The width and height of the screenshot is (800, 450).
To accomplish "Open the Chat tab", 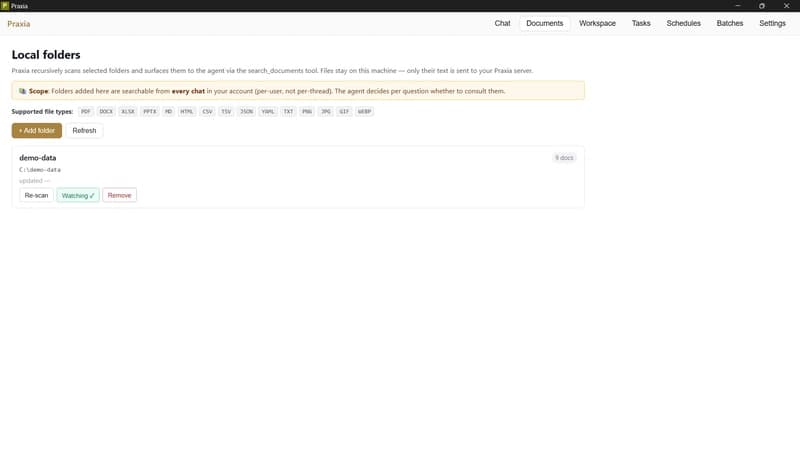I will point(502,23).
